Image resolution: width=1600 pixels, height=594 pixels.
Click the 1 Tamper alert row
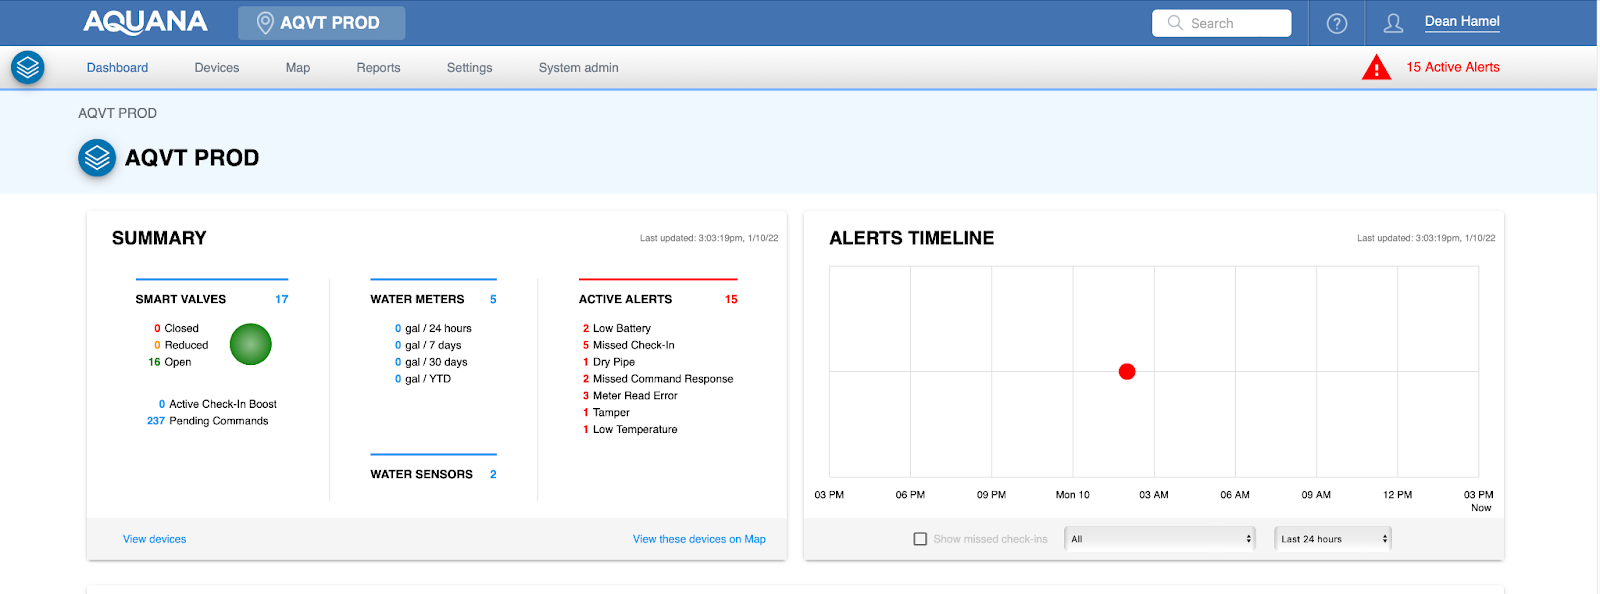(606, 412)
